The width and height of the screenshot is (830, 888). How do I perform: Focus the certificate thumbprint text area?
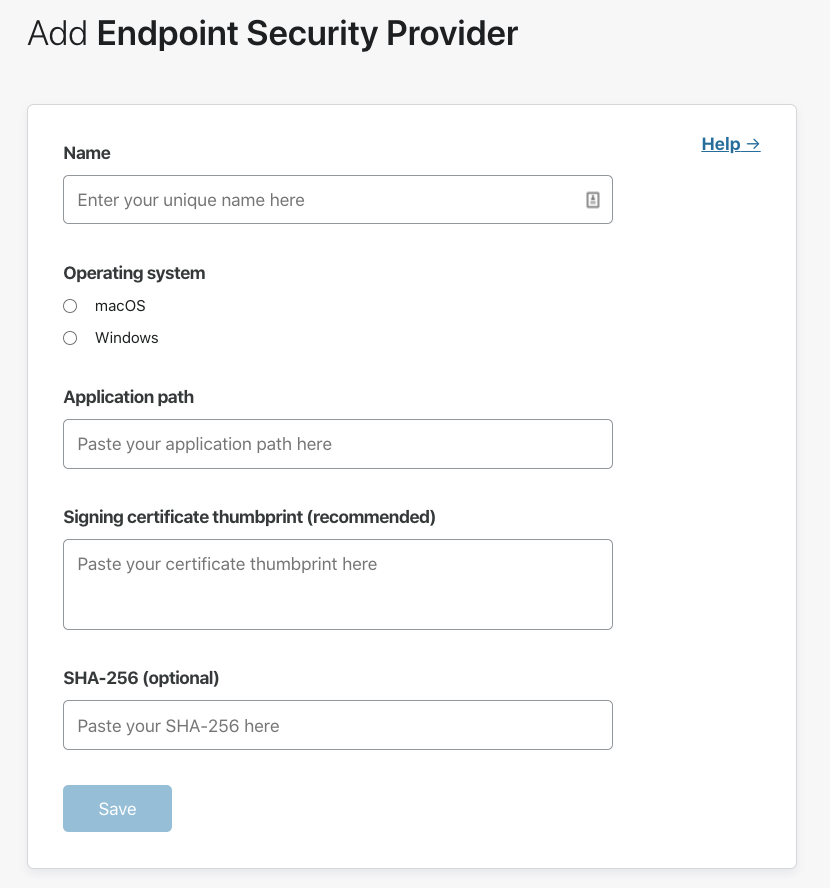pos(338,584)
